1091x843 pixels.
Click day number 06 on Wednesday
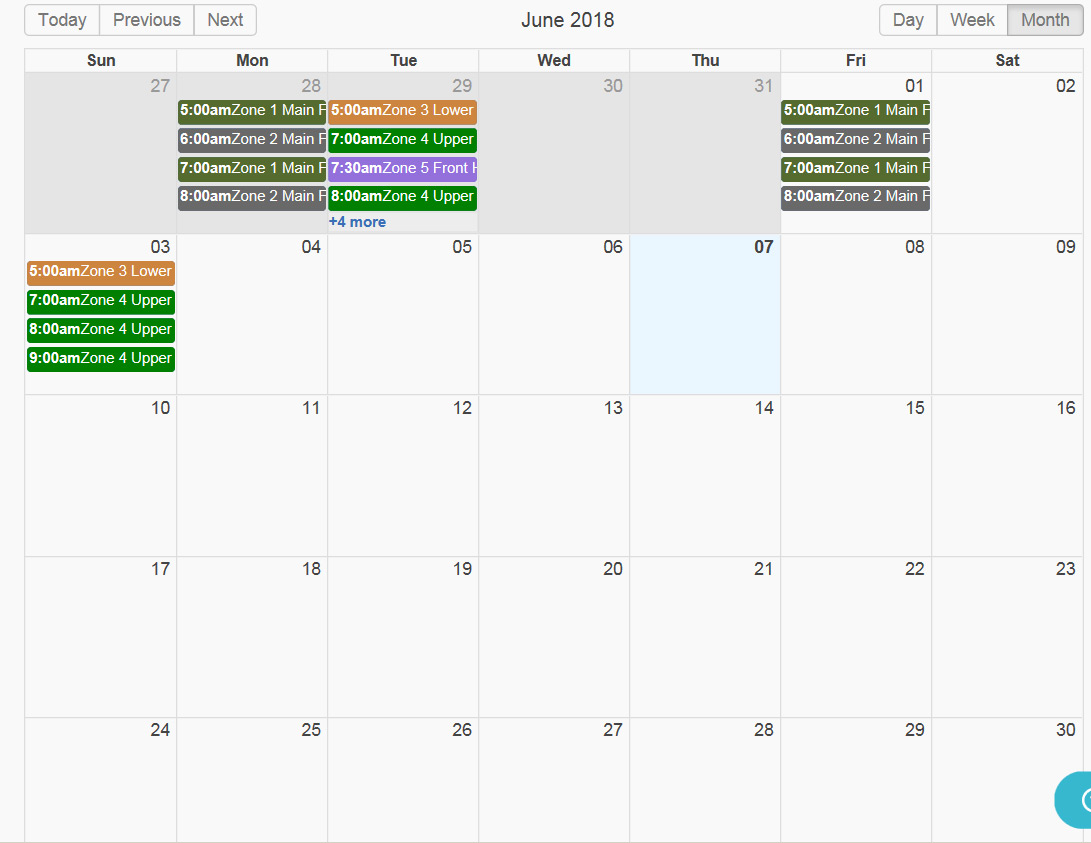(x=613, y=247)
